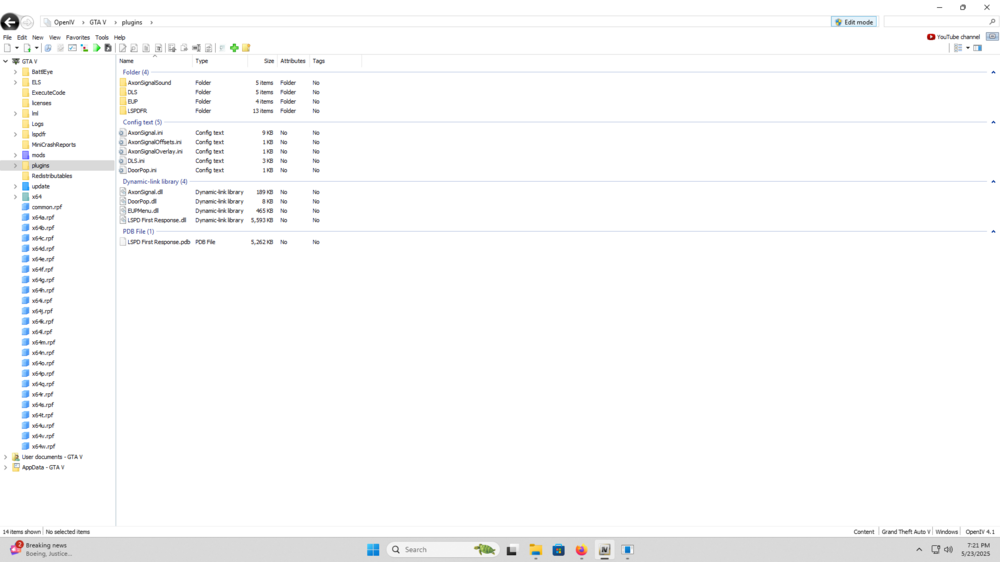This screenshot has width=1000, height=562.
Task: Select EUPMenu.dll file
Action: pos(143,211)
